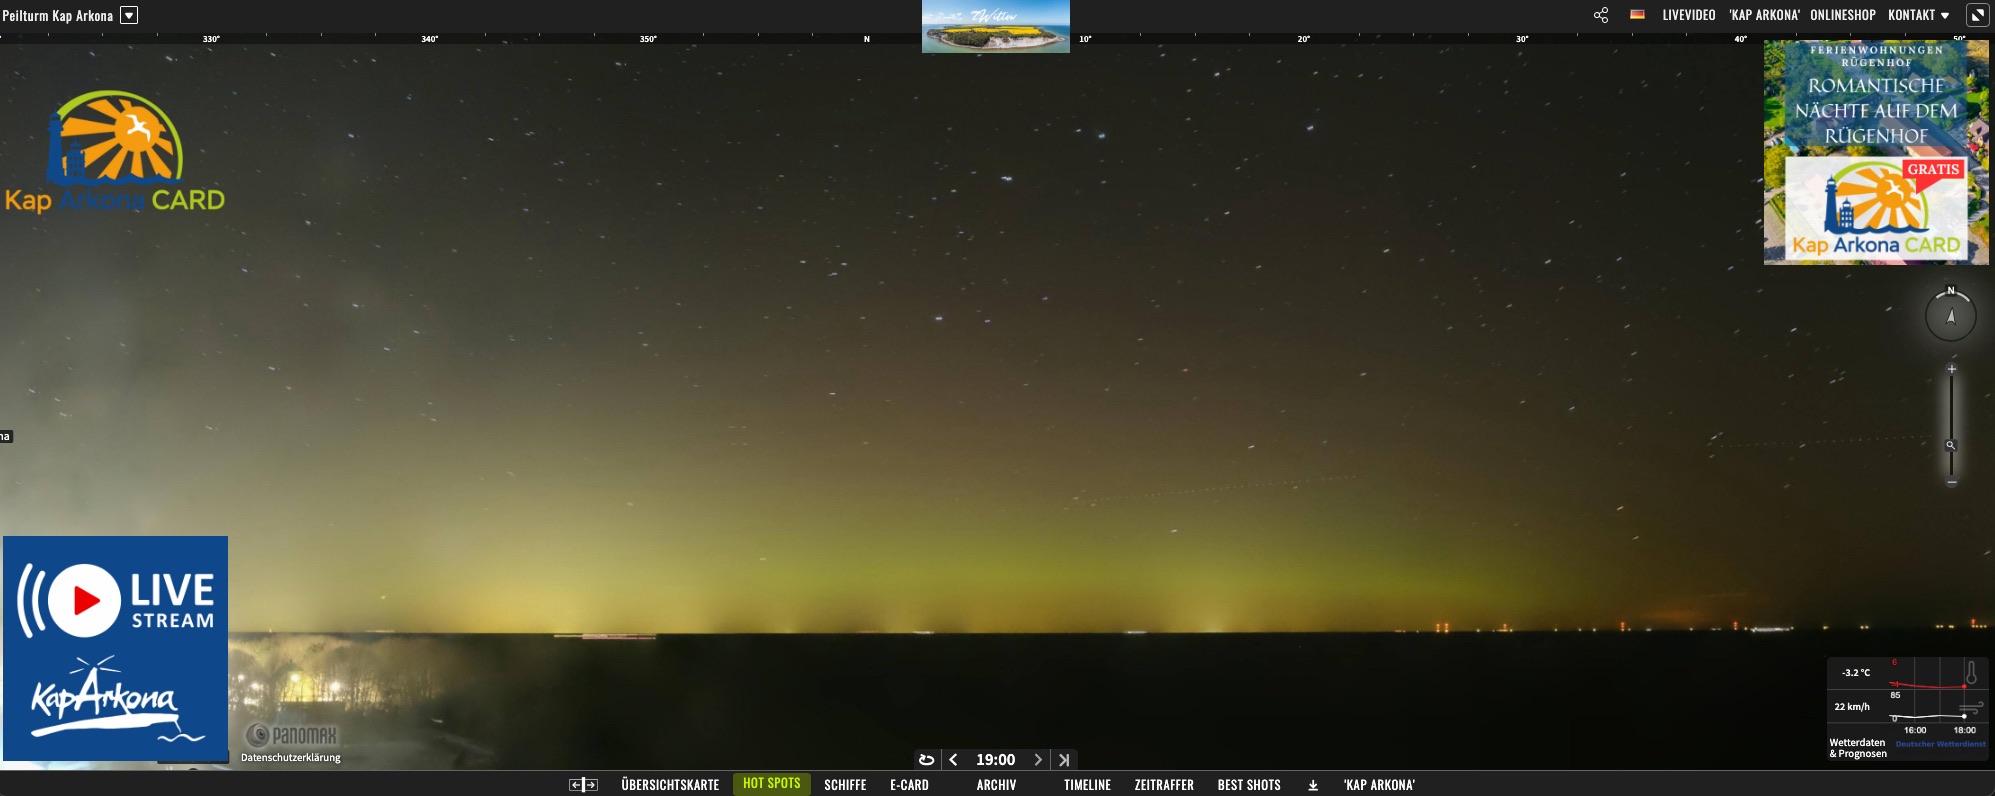This screenshot has width=1995, height=796.
Task: Click the loop/refresh icon beside the time
Action: click(x=926, y=760)
